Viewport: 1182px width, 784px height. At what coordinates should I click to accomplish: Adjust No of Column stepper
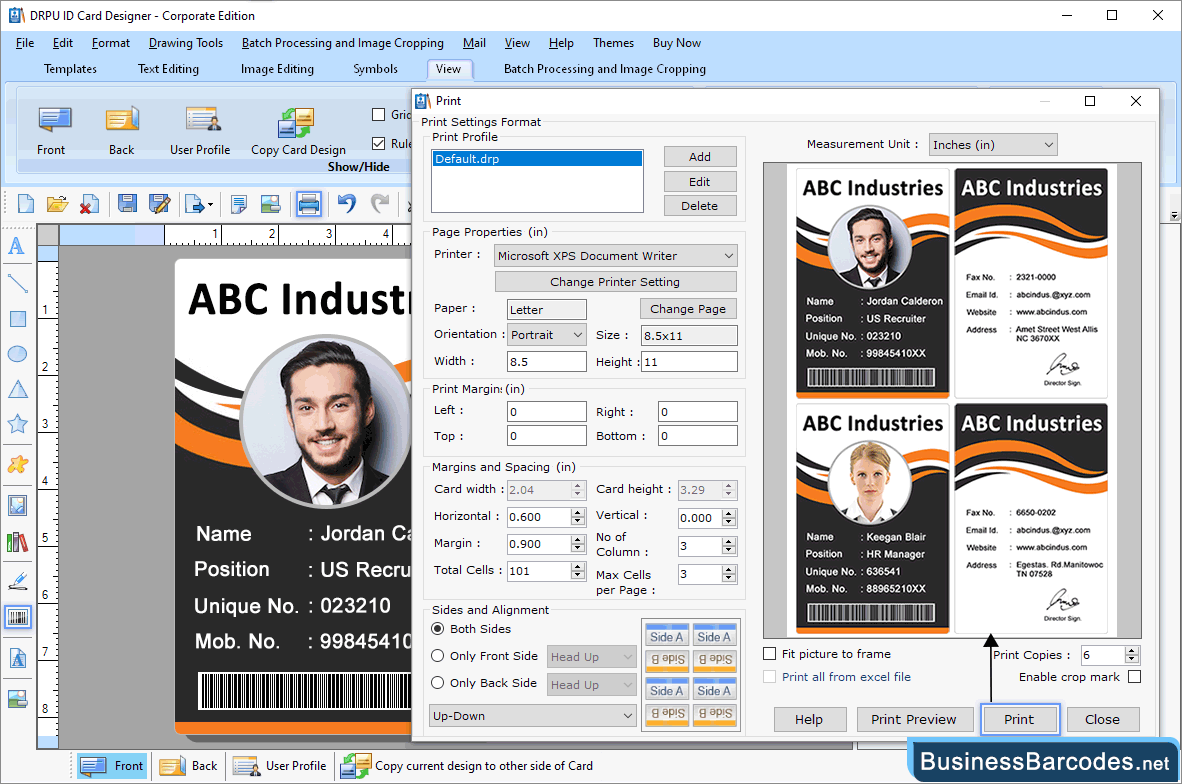tap(728, 547)
